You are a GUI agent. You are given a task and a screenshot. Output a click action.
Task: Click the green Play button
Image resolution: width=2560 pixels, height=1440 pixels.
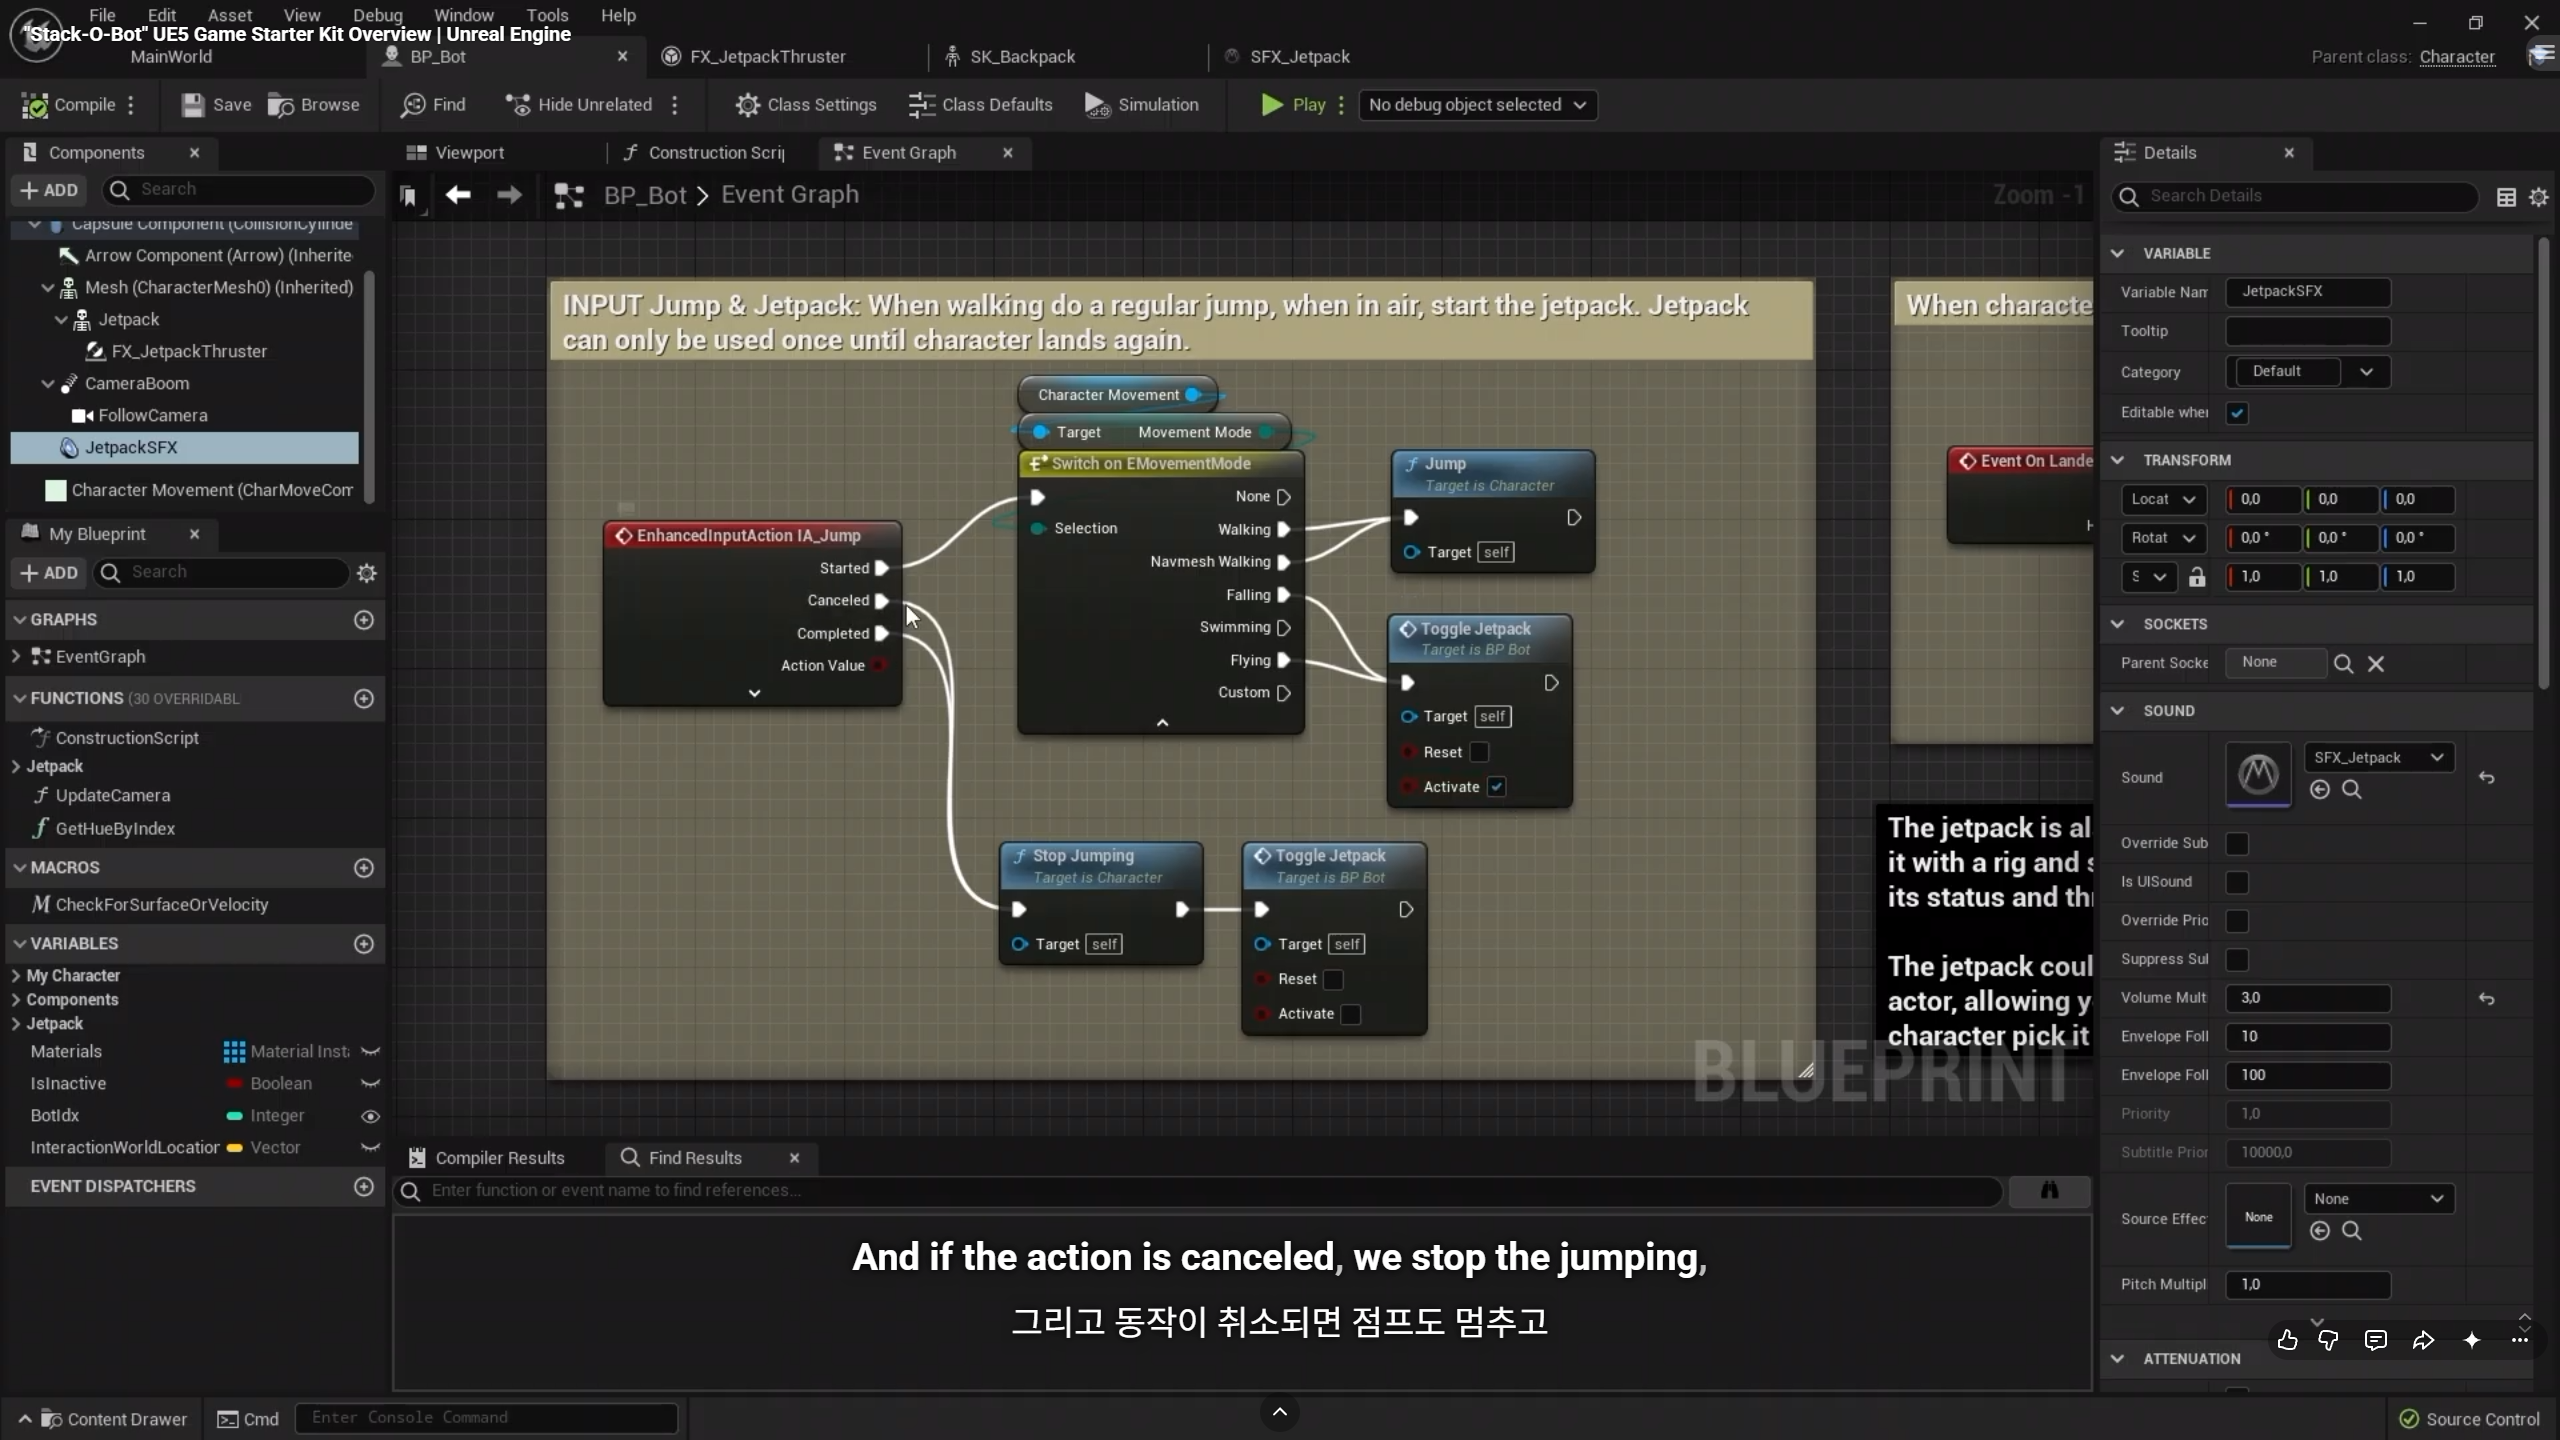point(1293,105)
